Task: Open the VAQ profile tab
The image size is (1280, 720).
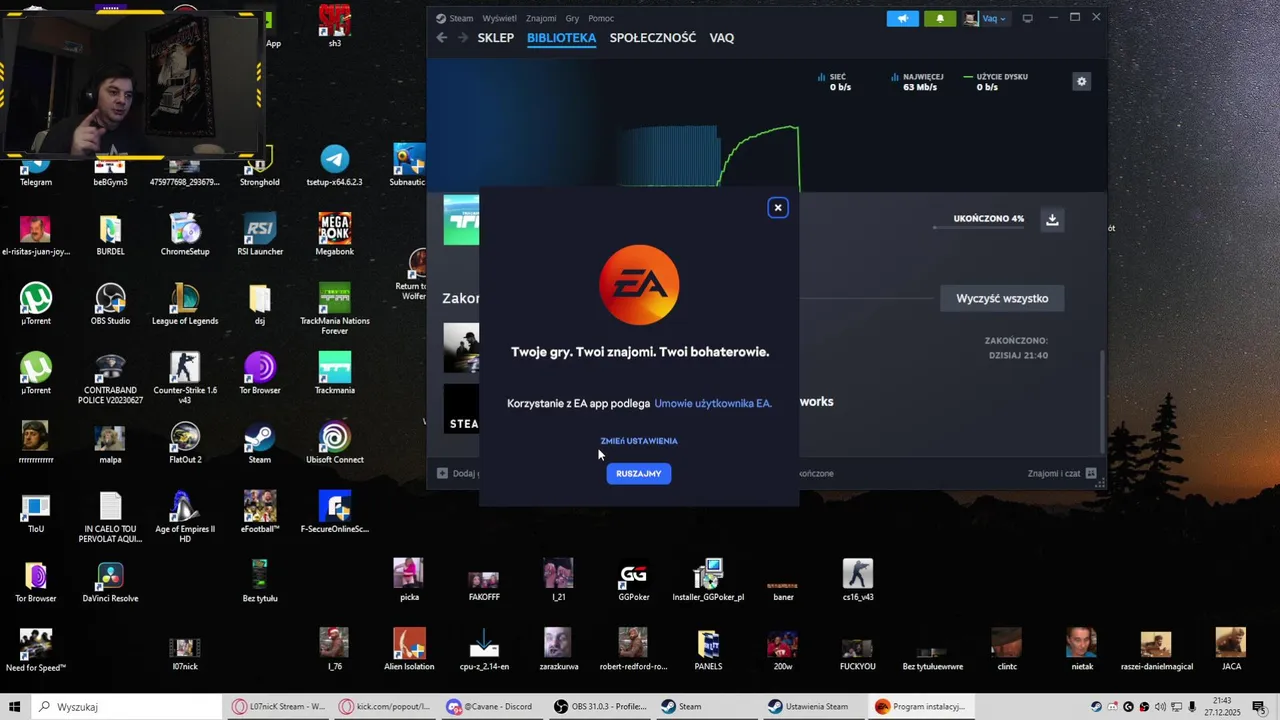Action: coord(721,38)
